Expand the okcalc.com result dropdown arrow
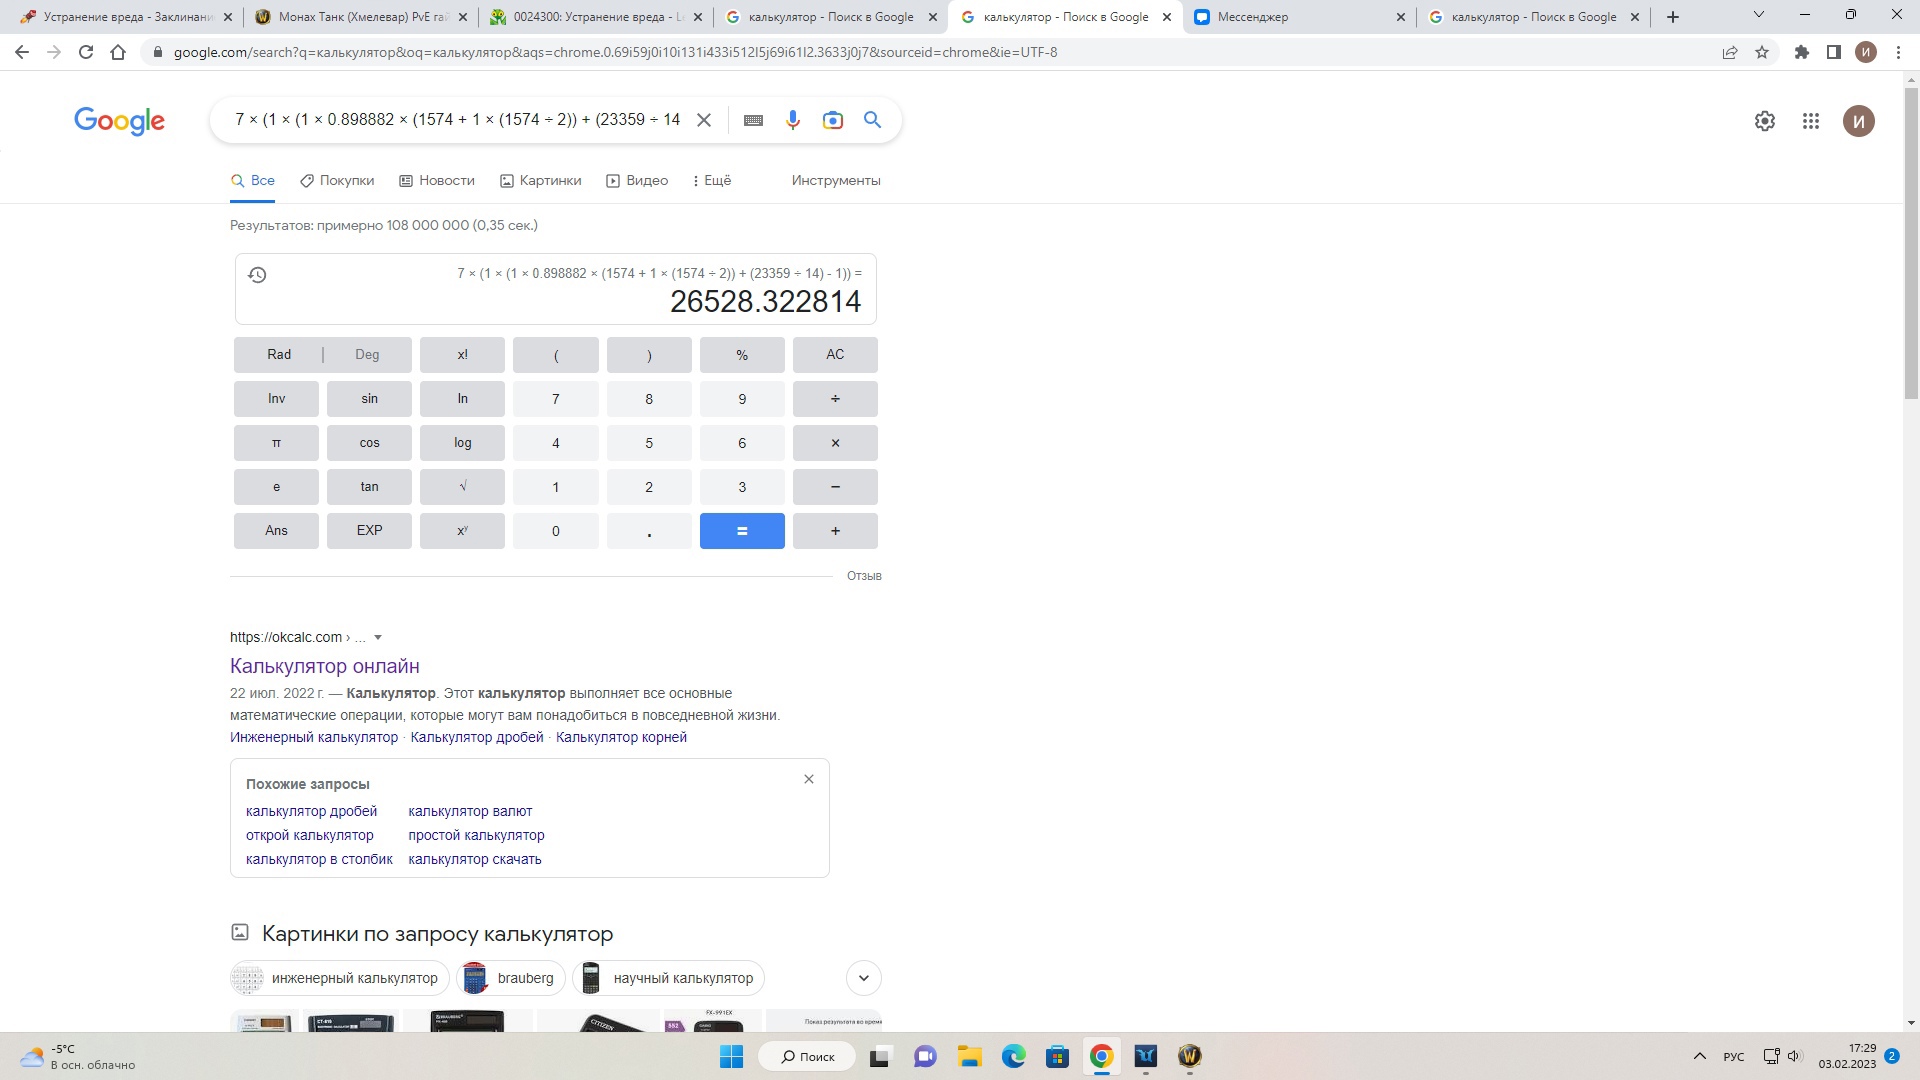Image resolution: width=1920 pixels, height=1080 pixels. click(378, 637)
